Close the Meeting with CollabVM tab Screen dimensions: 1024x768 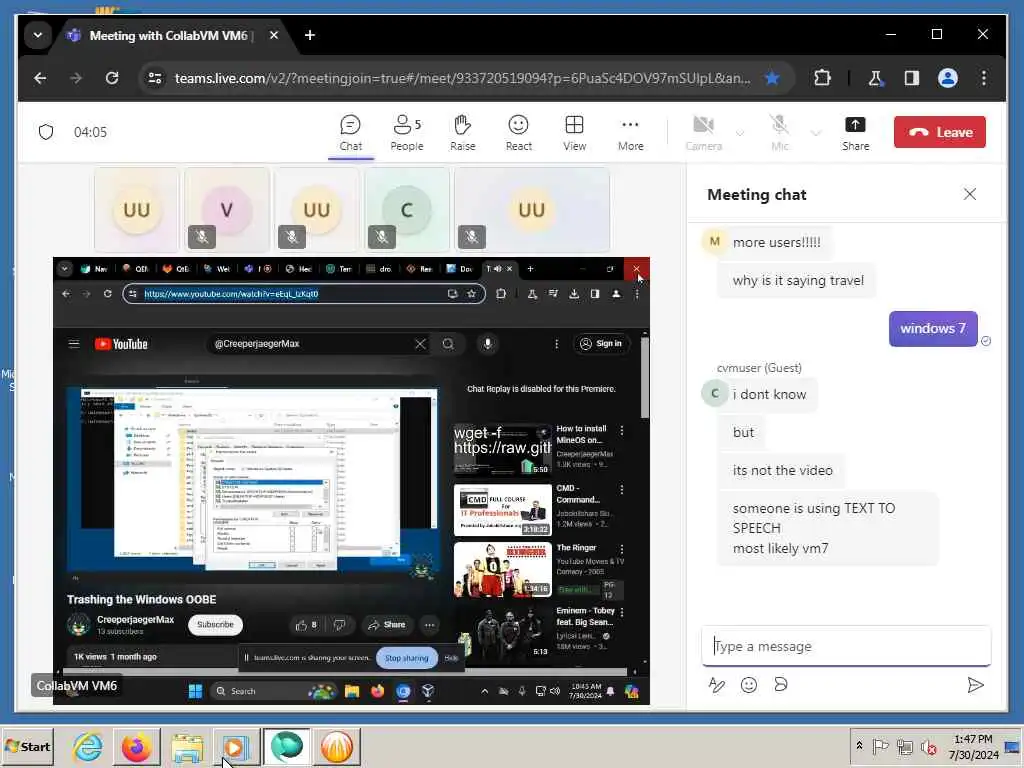pos(274,35)
